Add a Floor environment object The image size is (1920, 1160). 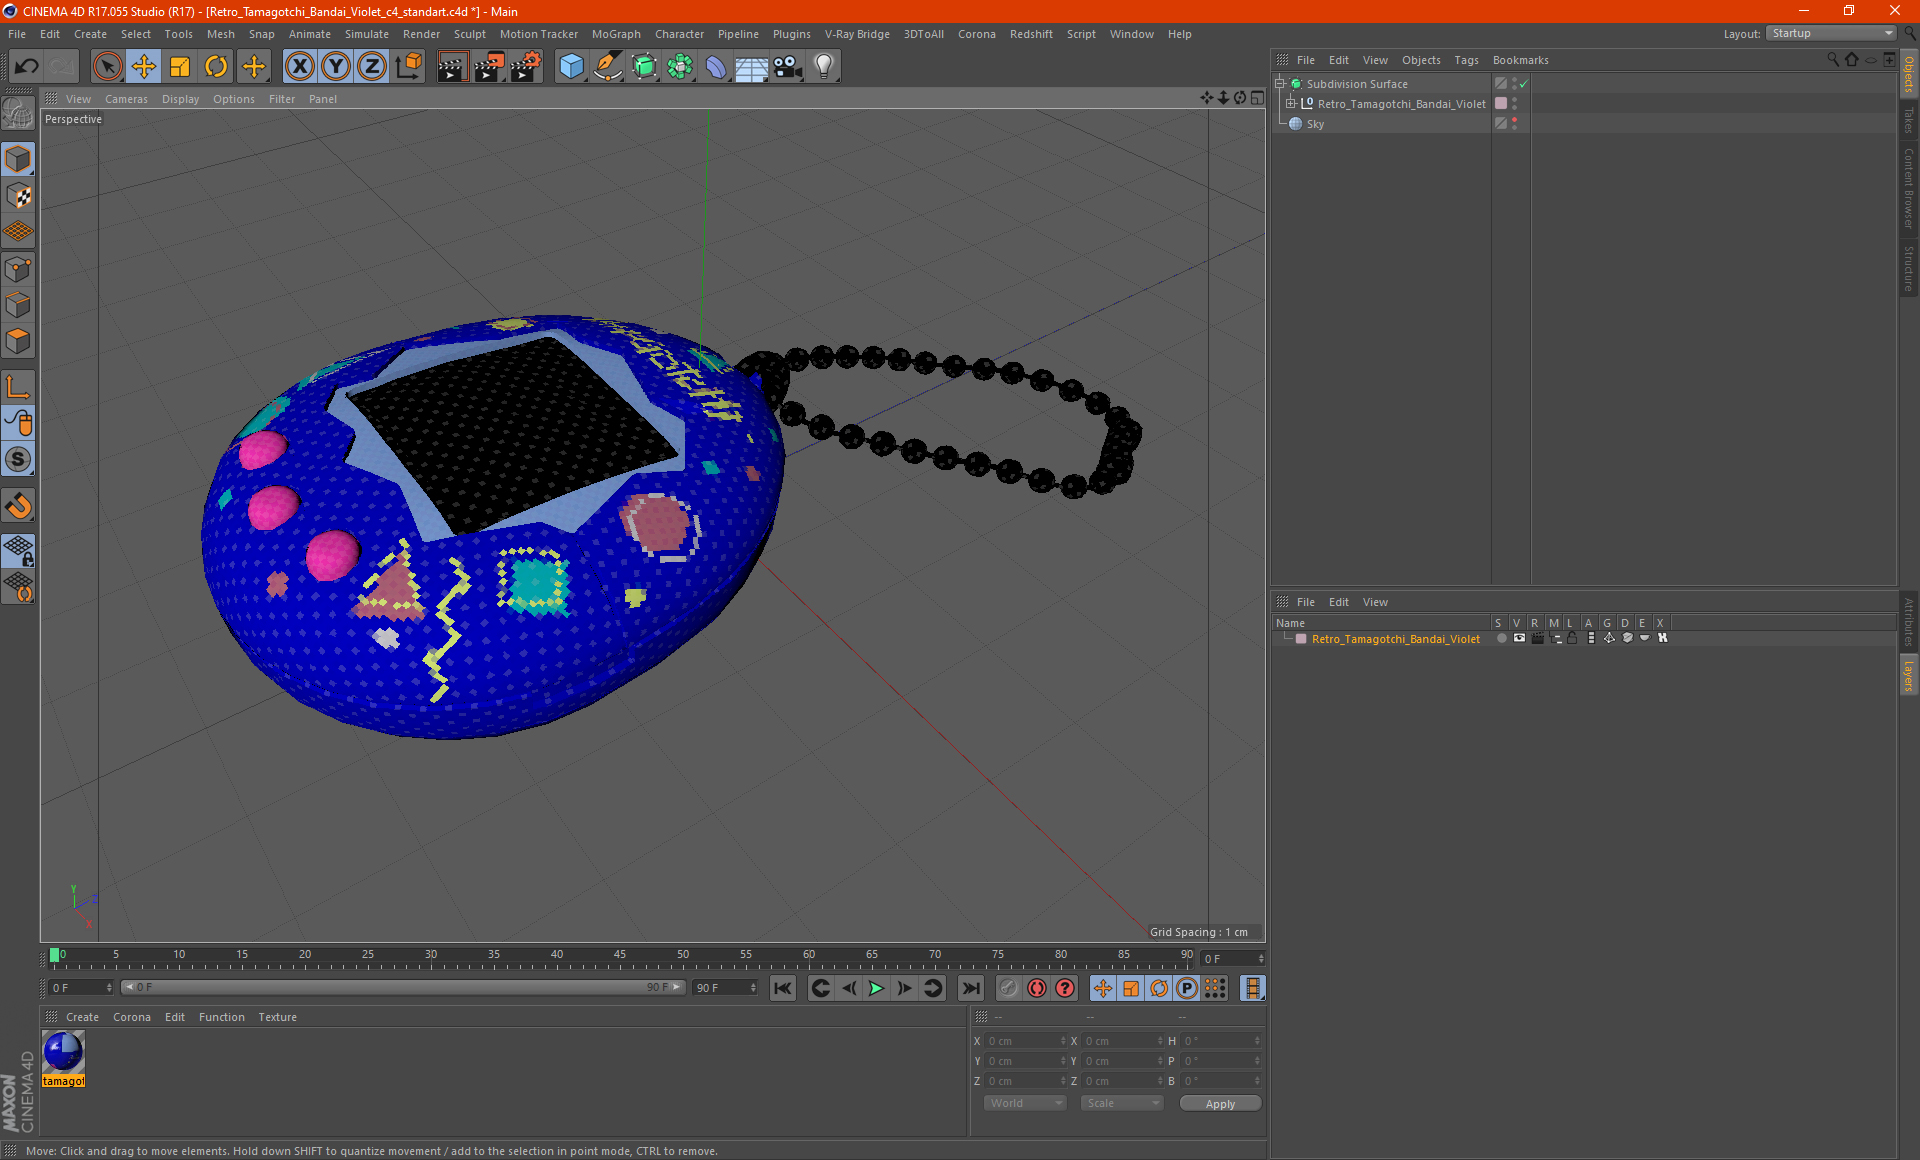point(752,67)
